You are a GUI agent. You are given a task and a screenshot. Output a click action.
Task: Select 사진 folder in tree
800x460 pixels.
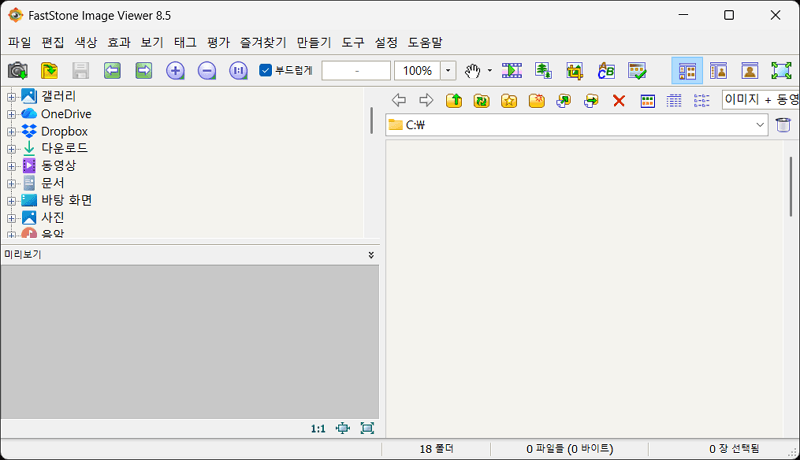53,217
